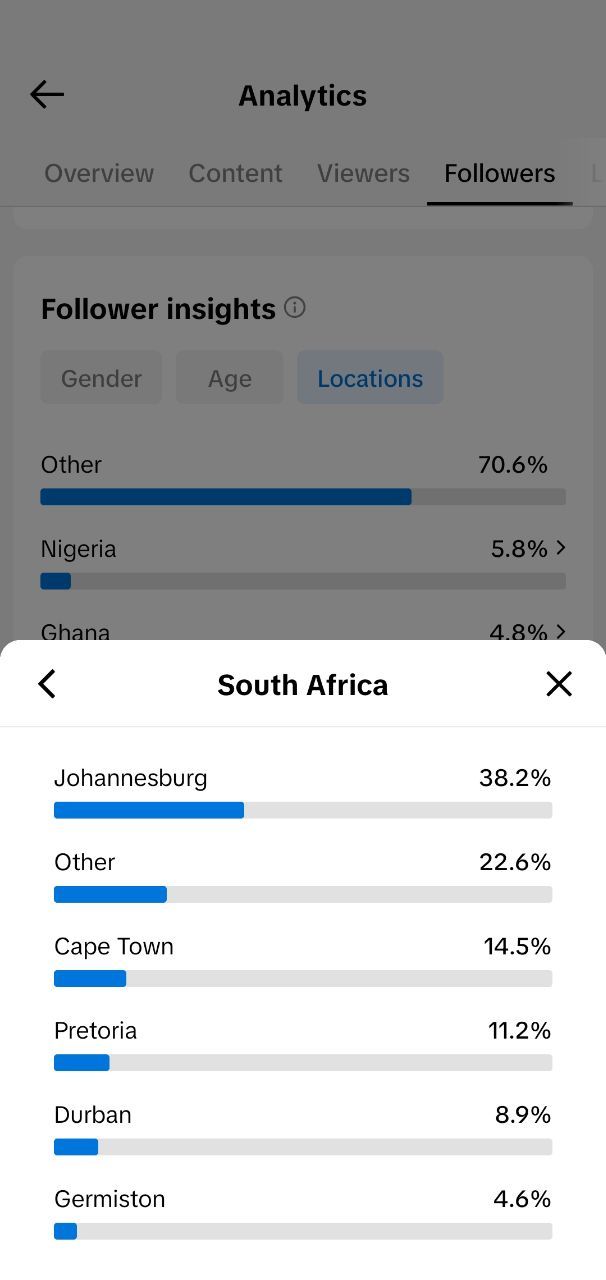Select the Followers tab
This screenshot has width=606, height=1280.
[500, 173]
